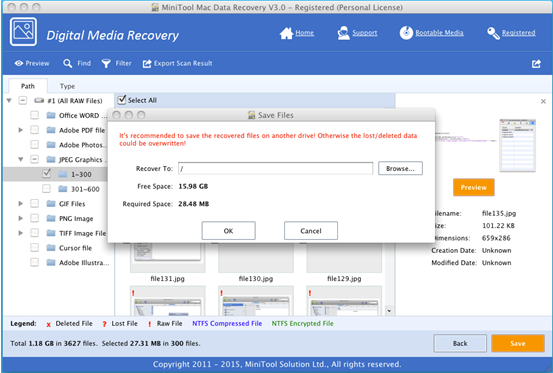Expand the PNG Image node
This screenshot has height=373, width=553.
tap(21, 218)
